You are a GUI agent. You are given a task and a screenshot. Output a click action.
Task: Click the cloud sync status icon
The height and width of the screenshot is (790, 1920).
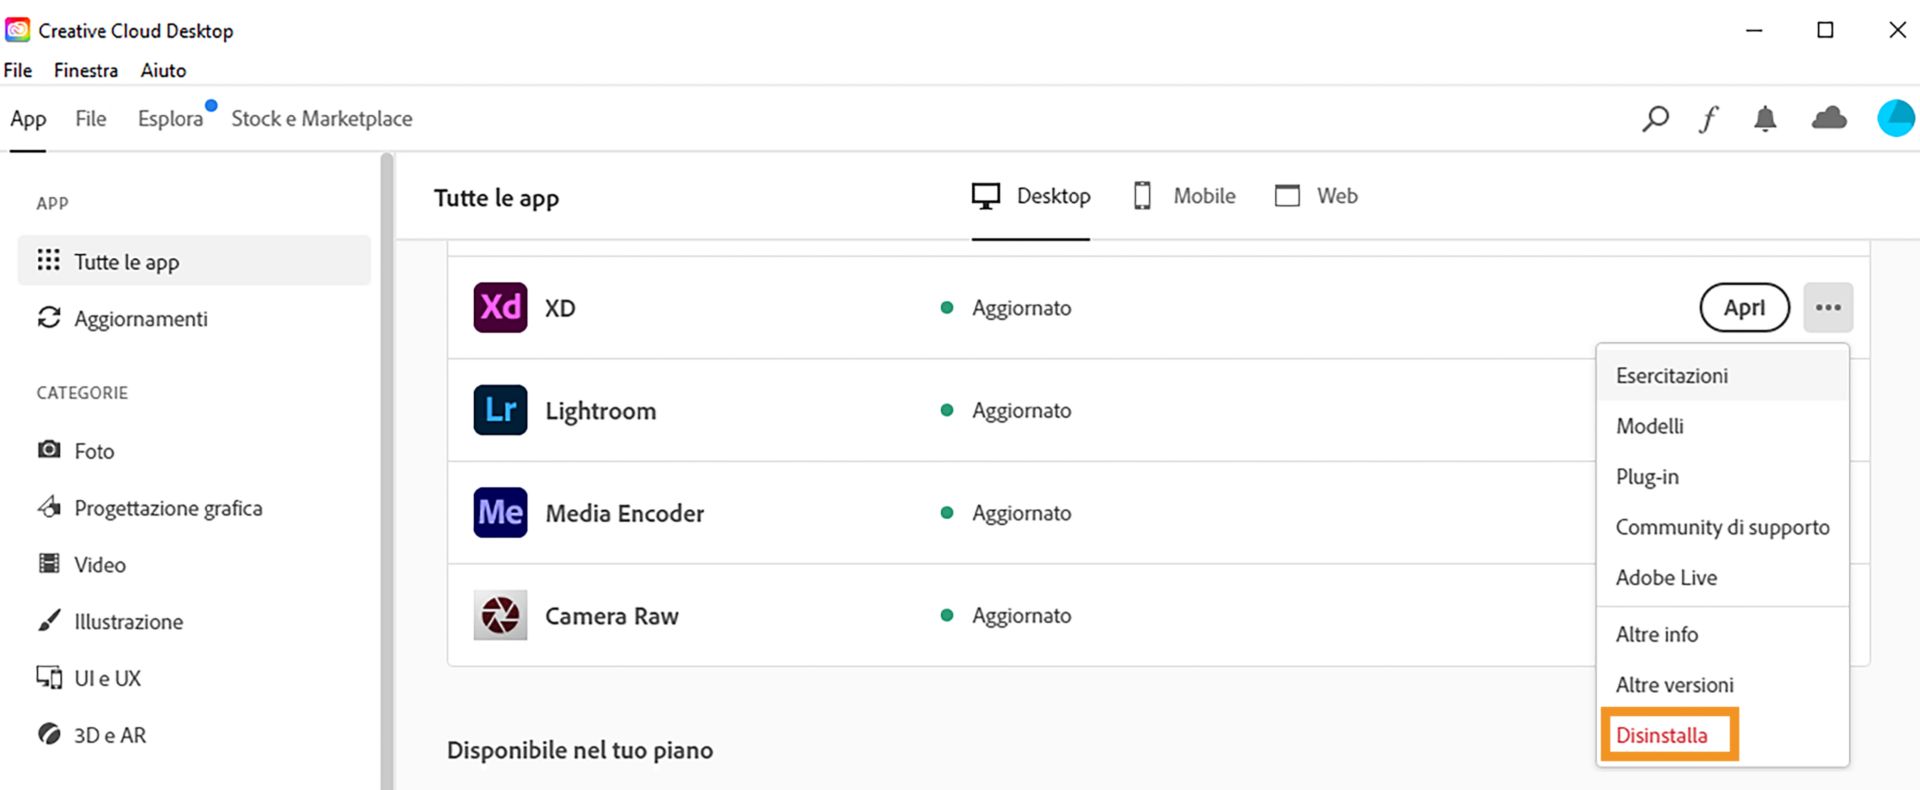[1829, 118]
